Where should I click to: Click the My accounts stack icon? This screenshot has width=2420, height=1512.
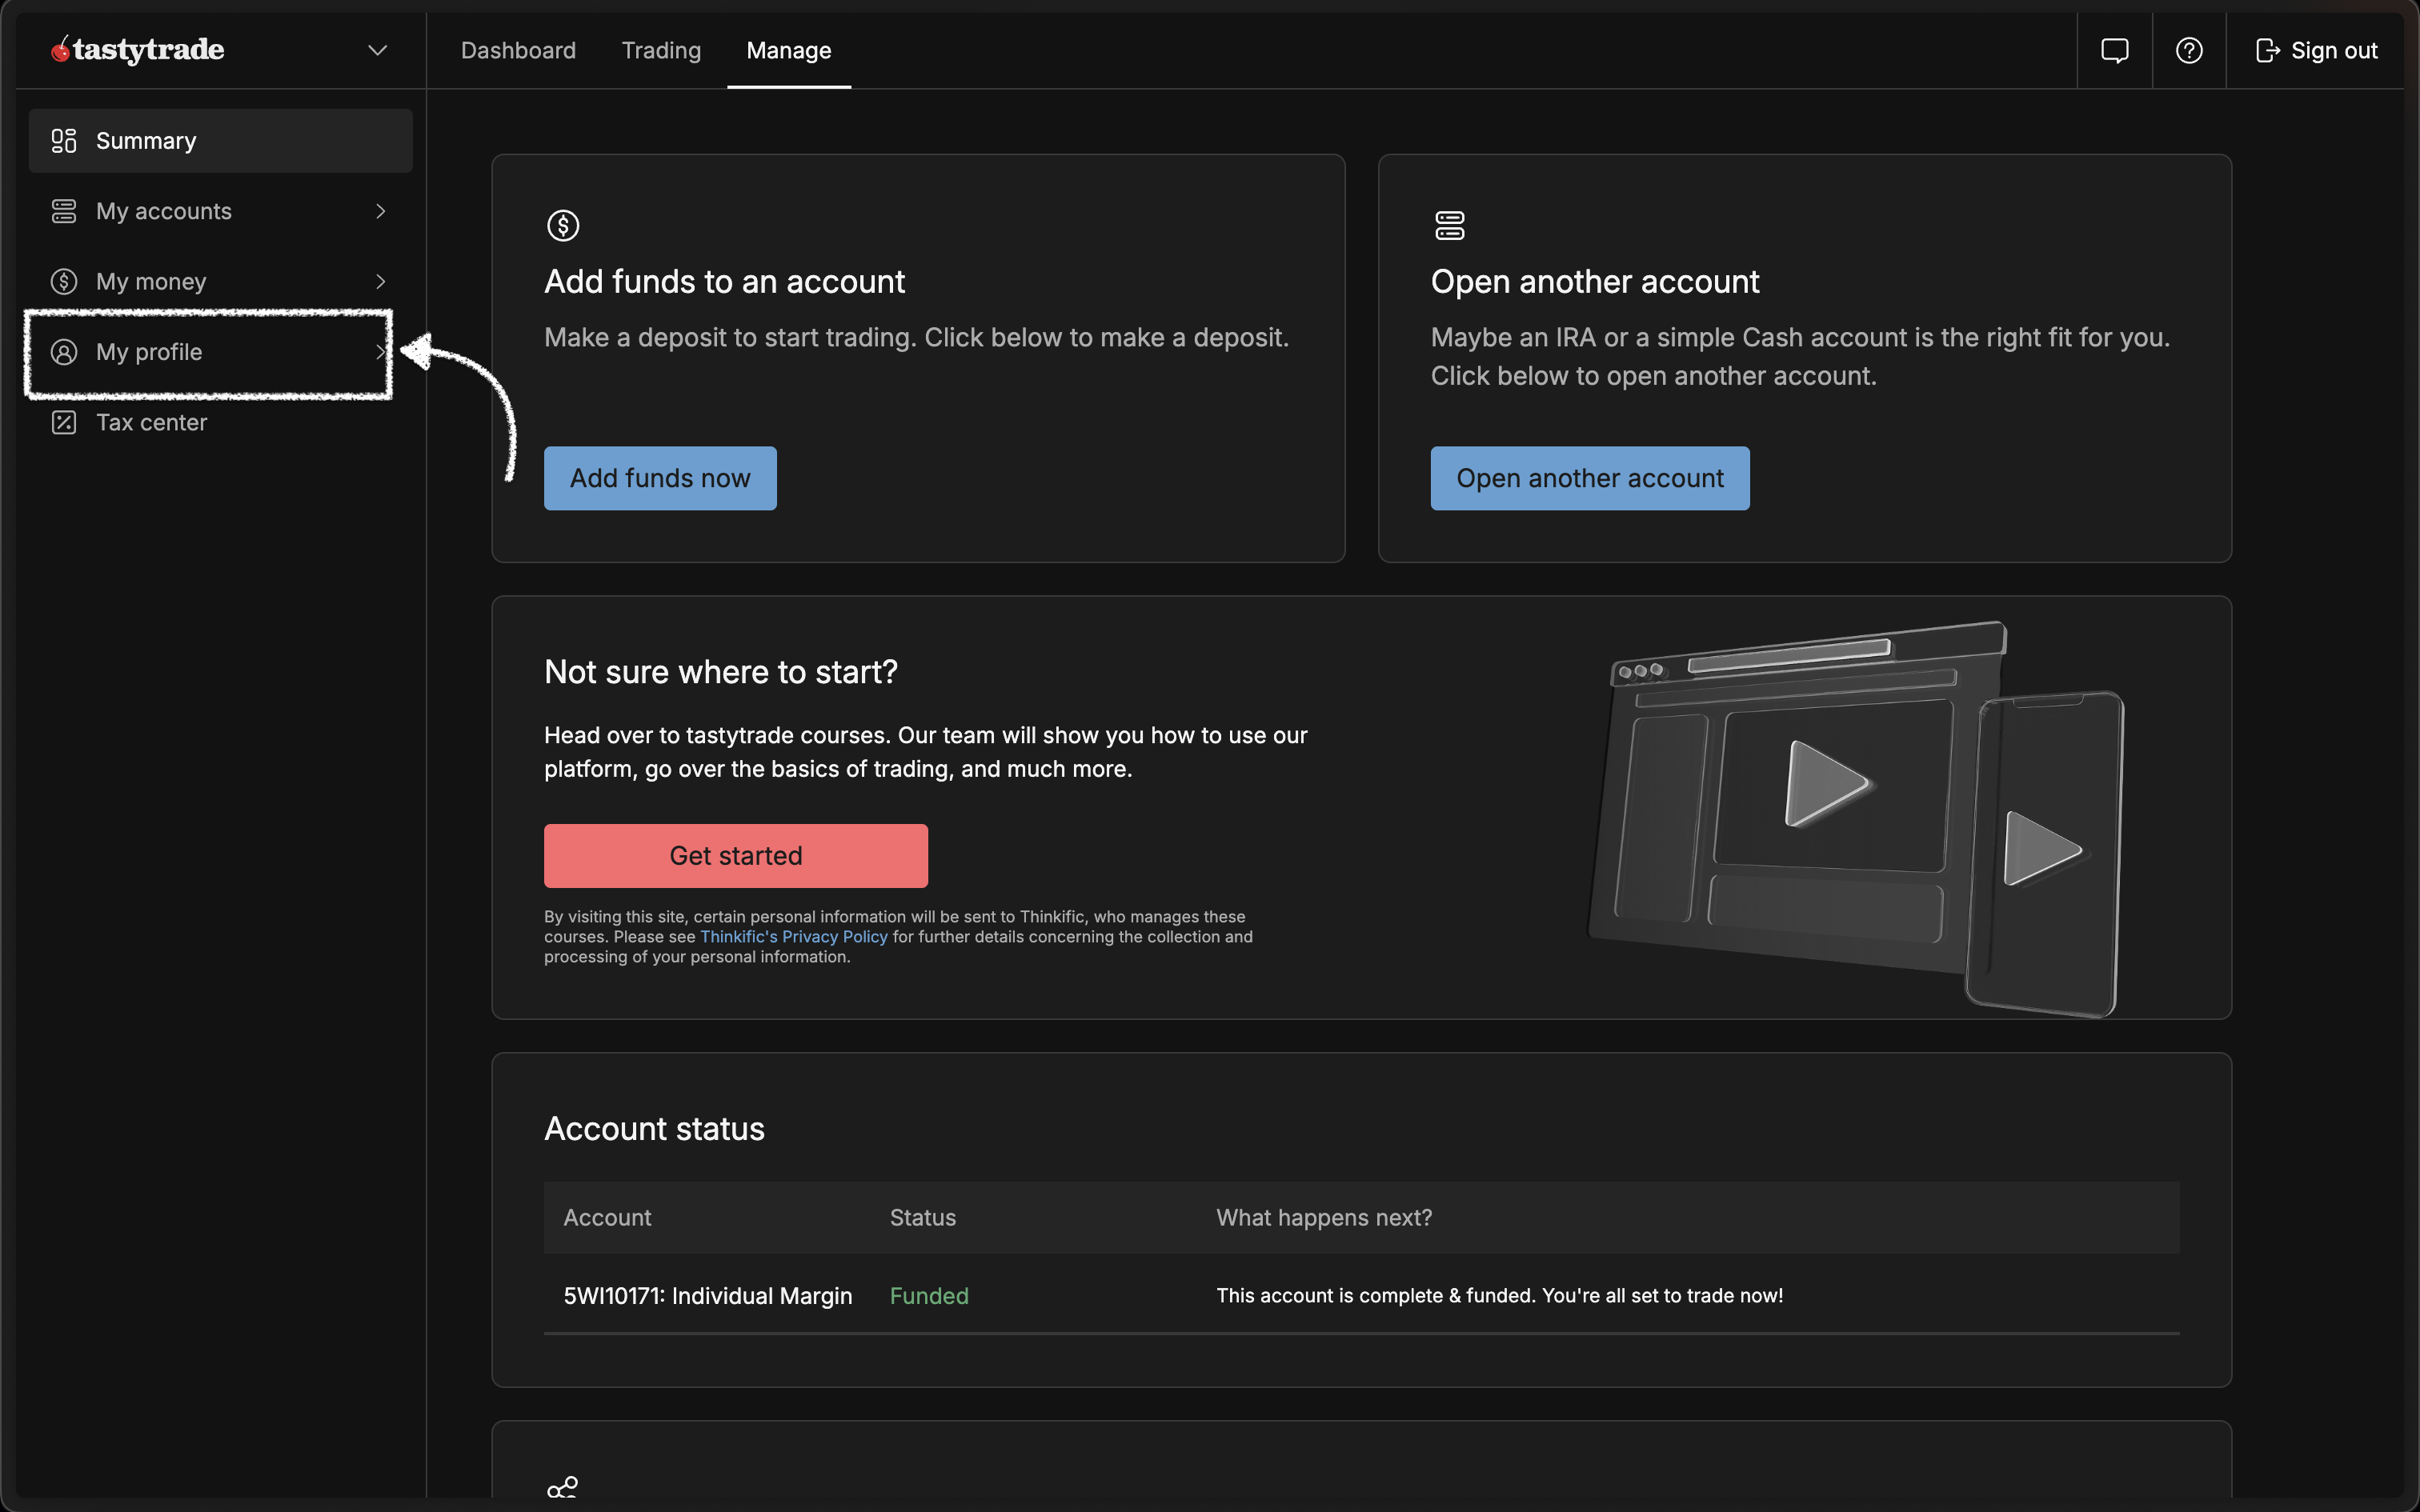(64, 211)
